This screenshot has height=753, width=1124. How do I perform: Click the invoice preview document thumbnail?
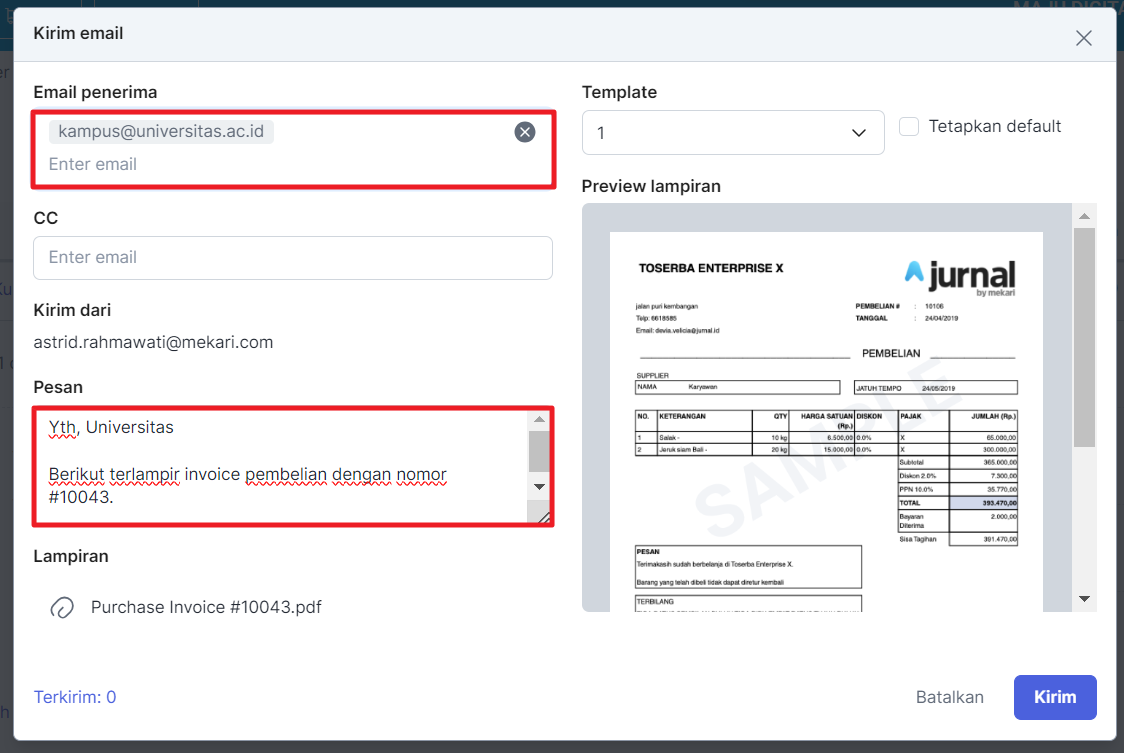pyautogui.click(x=826, y=422)
